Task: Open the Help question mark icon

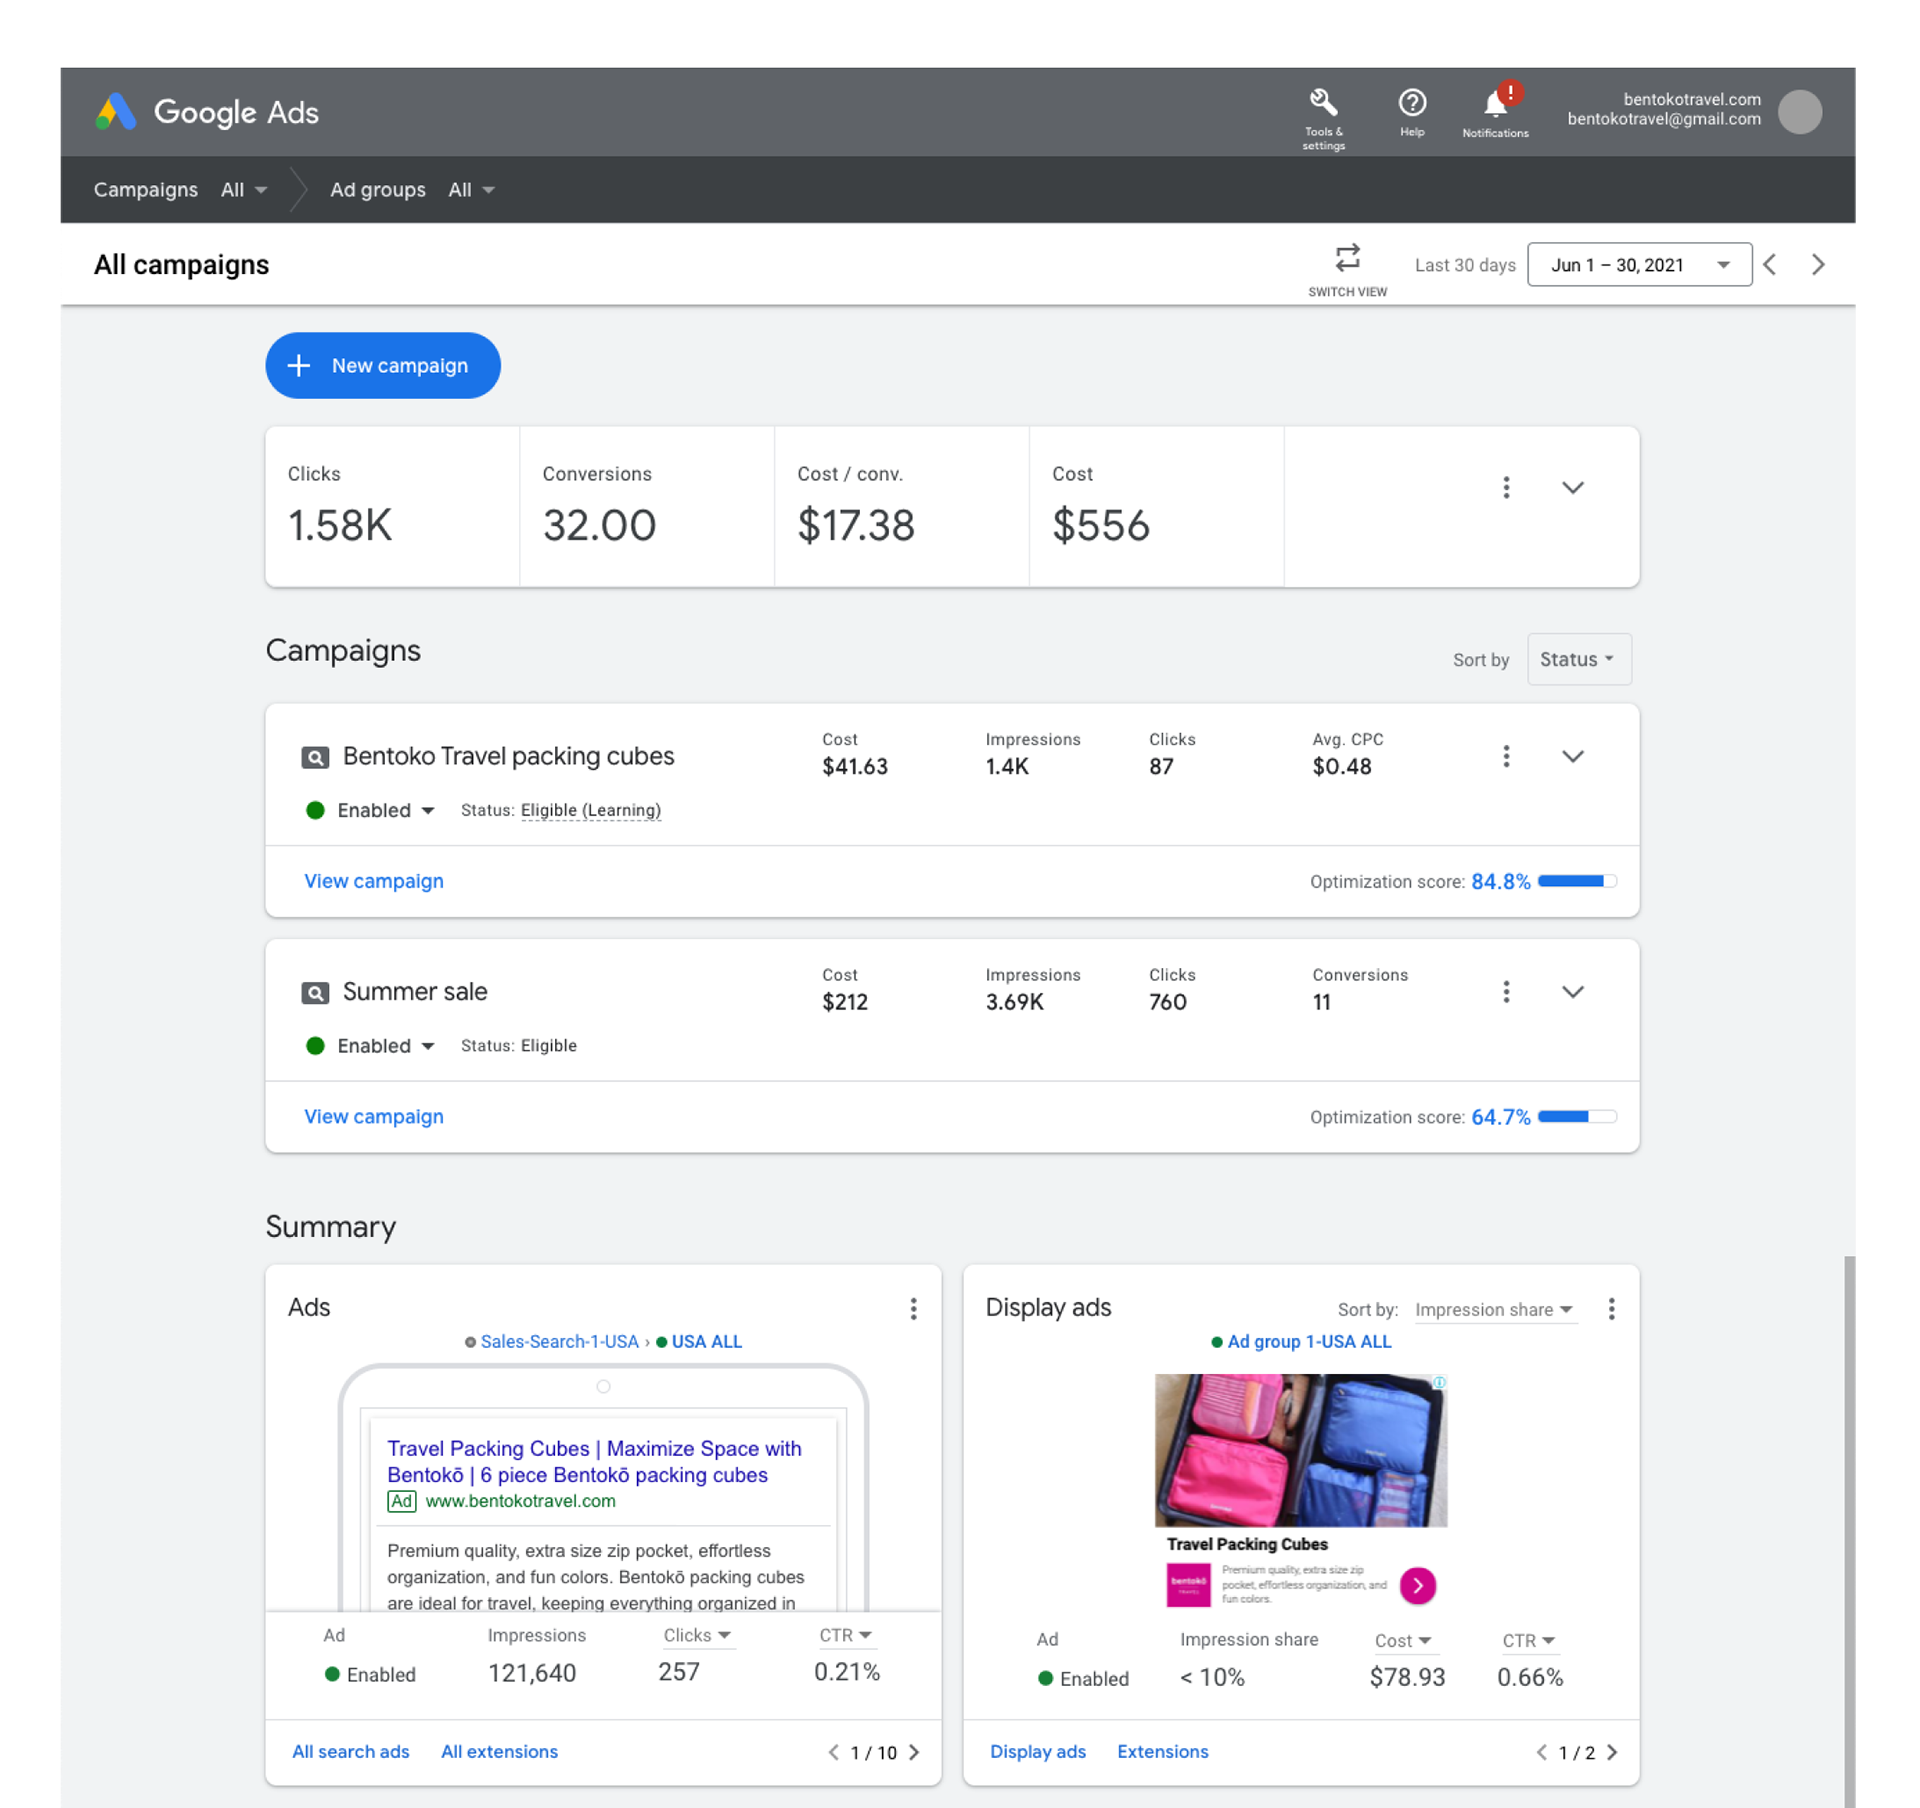Action: click(x=1412, y=103)
